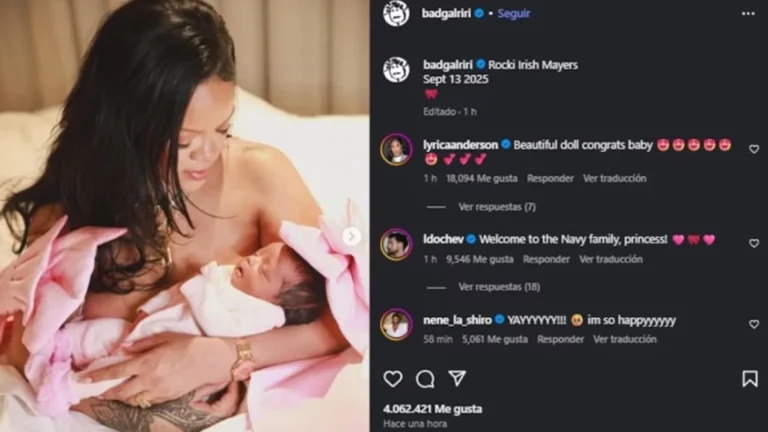
Task: Translate ldochev's comment with Ver traducción
Action: 611,259
